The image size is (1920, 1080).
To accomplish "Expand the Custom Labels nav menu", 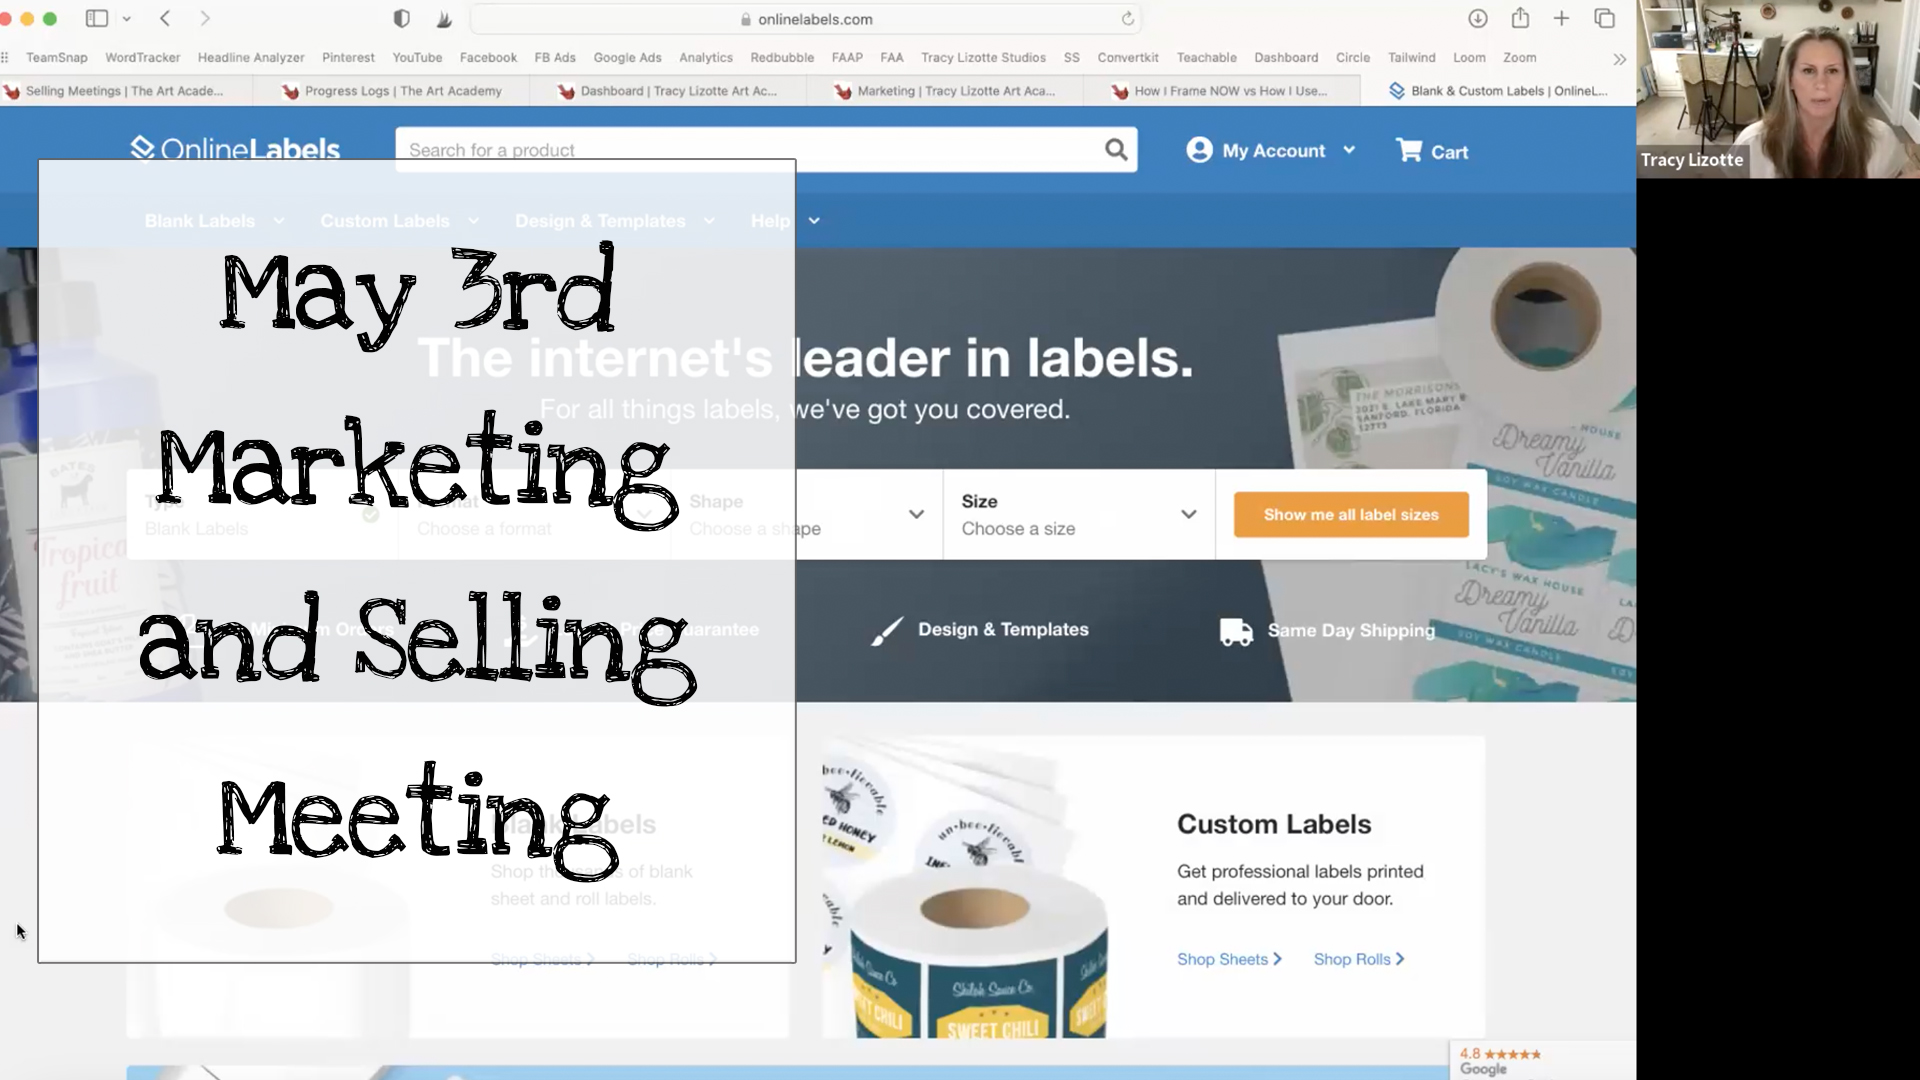I will [400, 221].
